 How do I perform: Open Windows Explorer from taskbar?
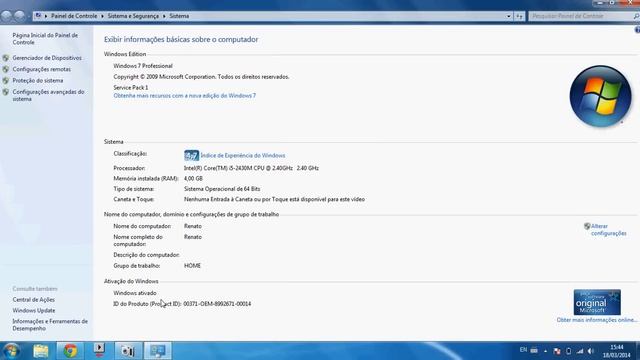[x=41, y=351]
